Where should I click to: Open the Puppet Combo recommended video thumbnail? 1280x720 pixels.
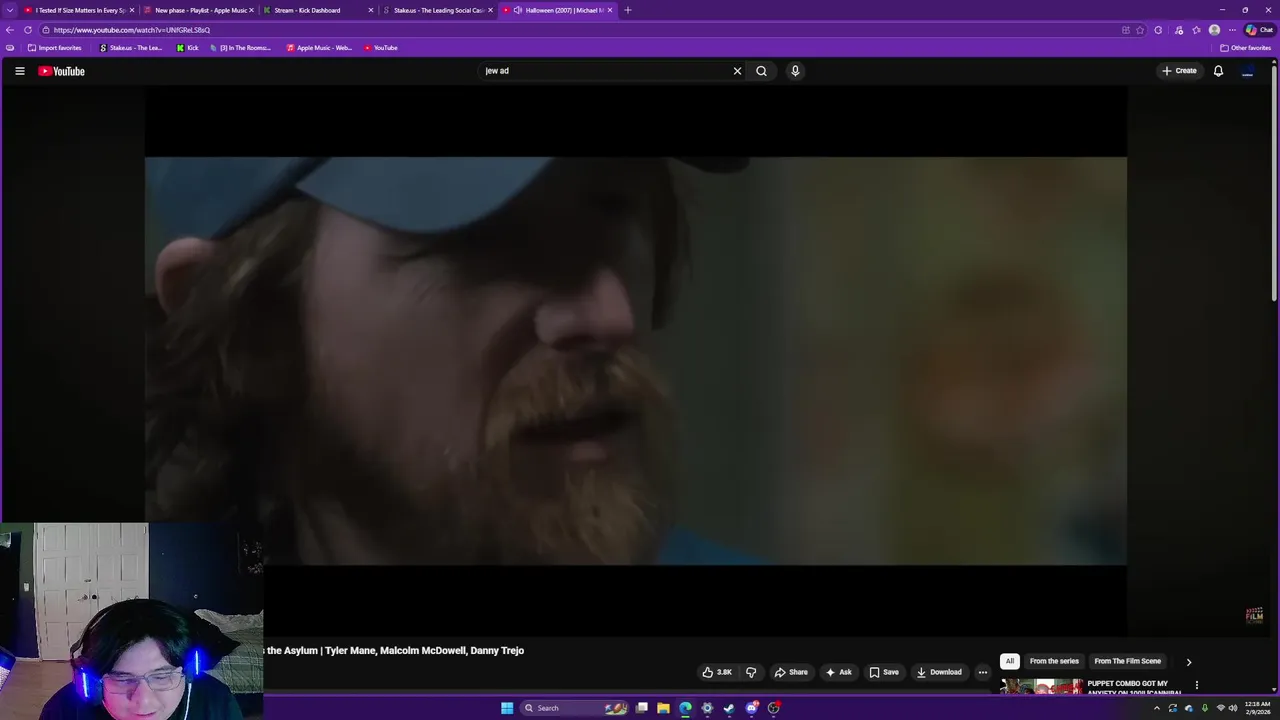(x=1041, y=687)
